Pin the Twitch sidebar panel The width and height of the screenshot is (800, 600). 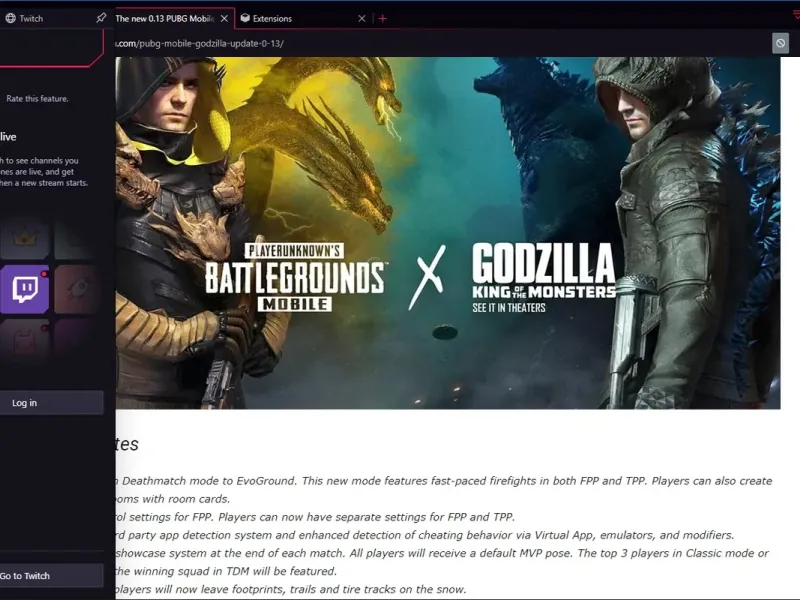101,18
